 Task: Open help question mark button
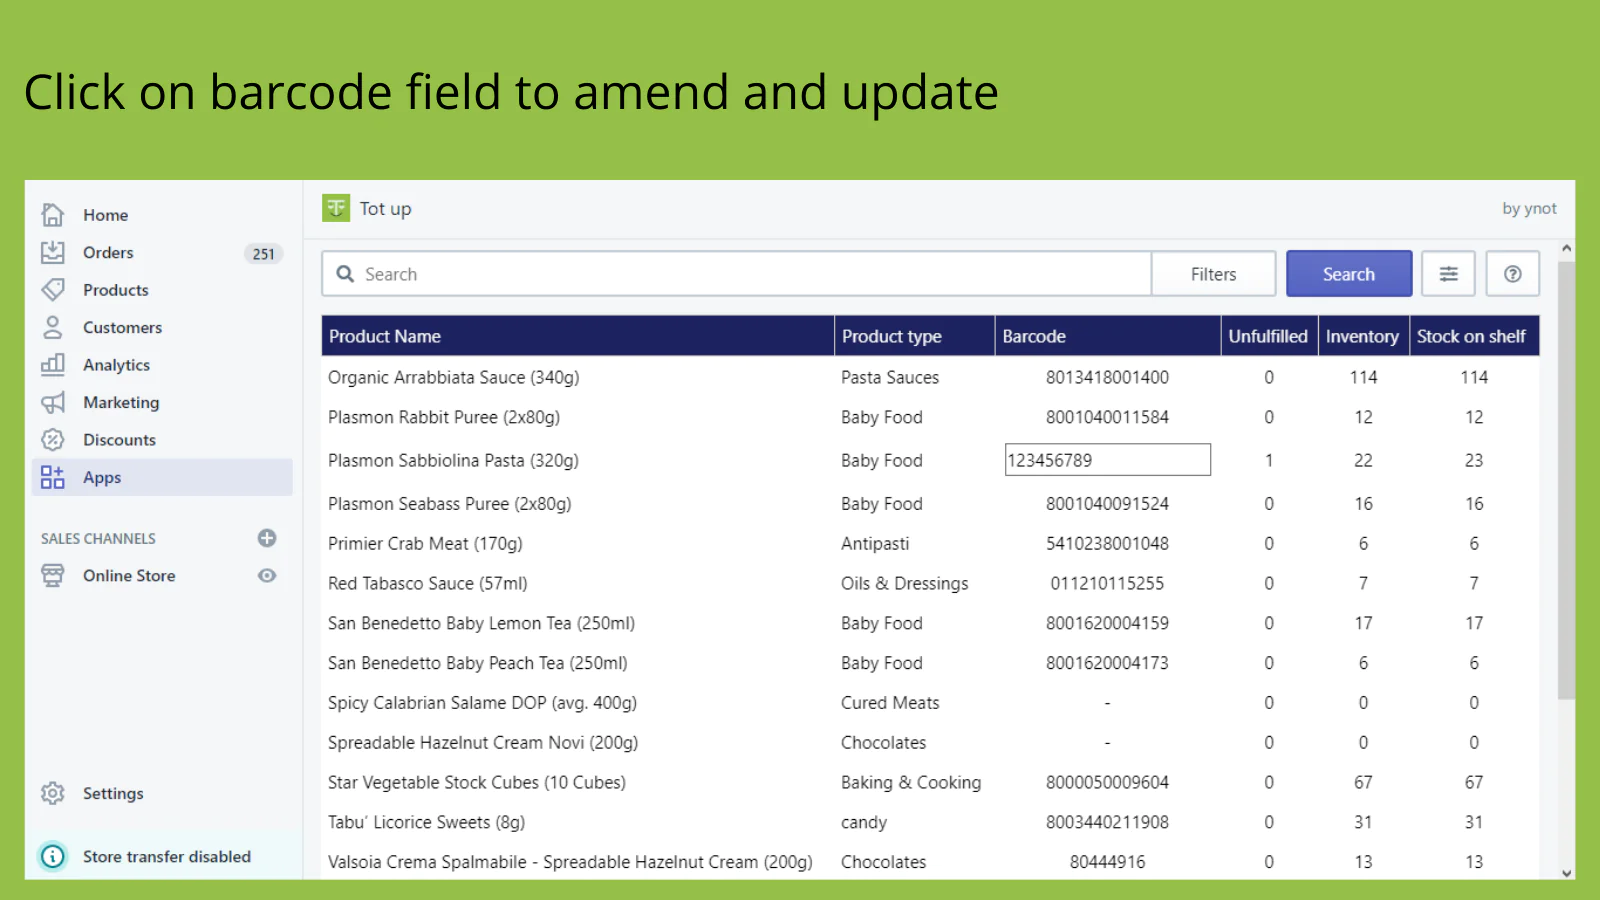(1513, 274)
